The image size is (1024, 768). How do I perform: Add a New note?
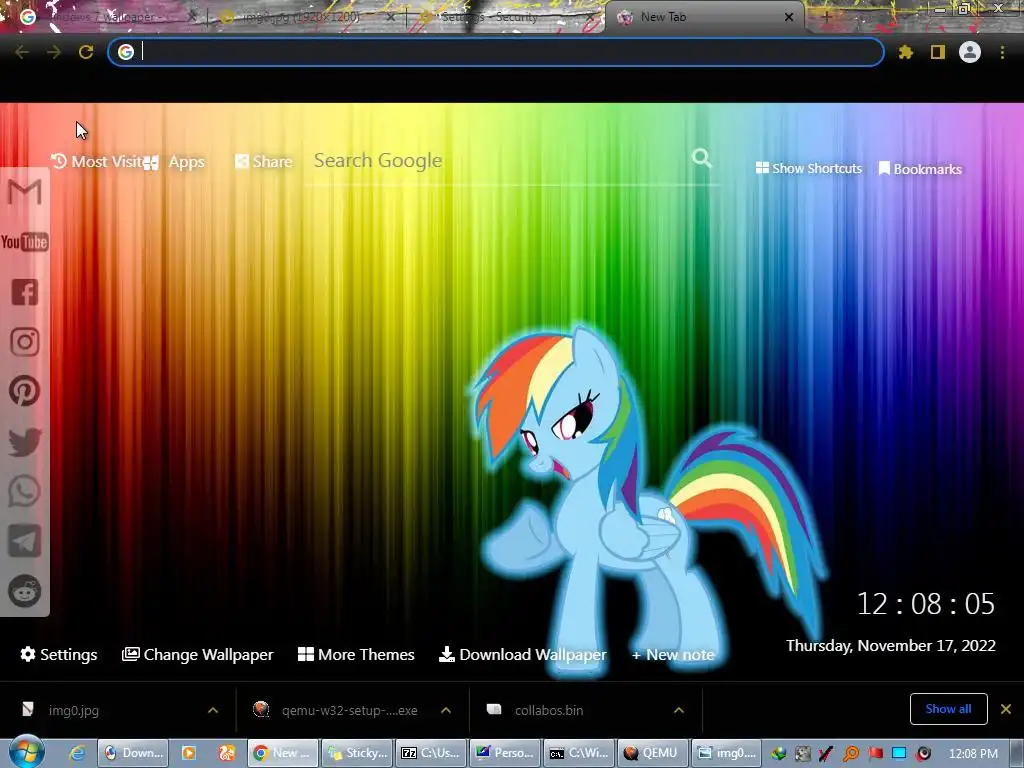pos(673,654)
